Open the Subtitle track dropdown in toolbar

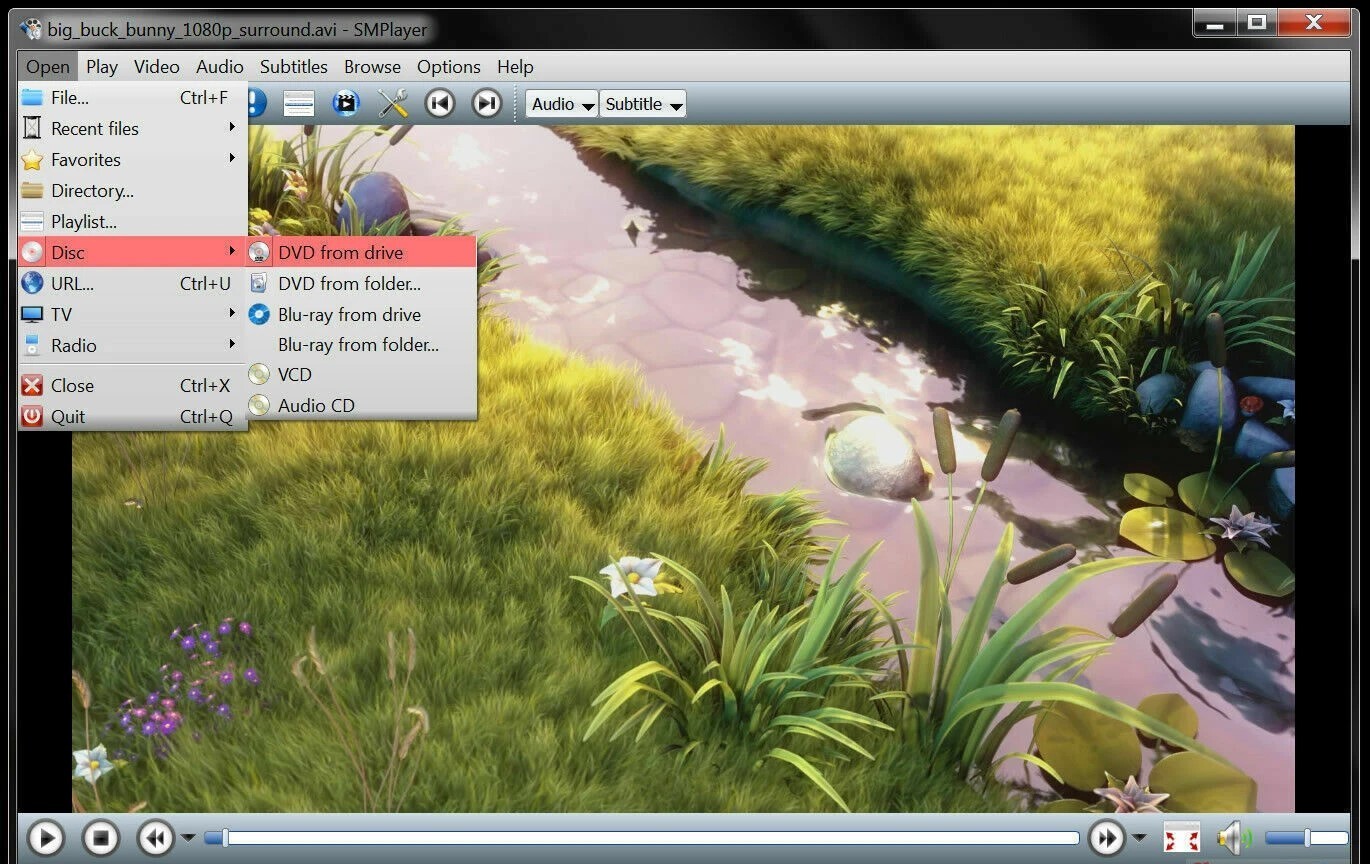643,104
